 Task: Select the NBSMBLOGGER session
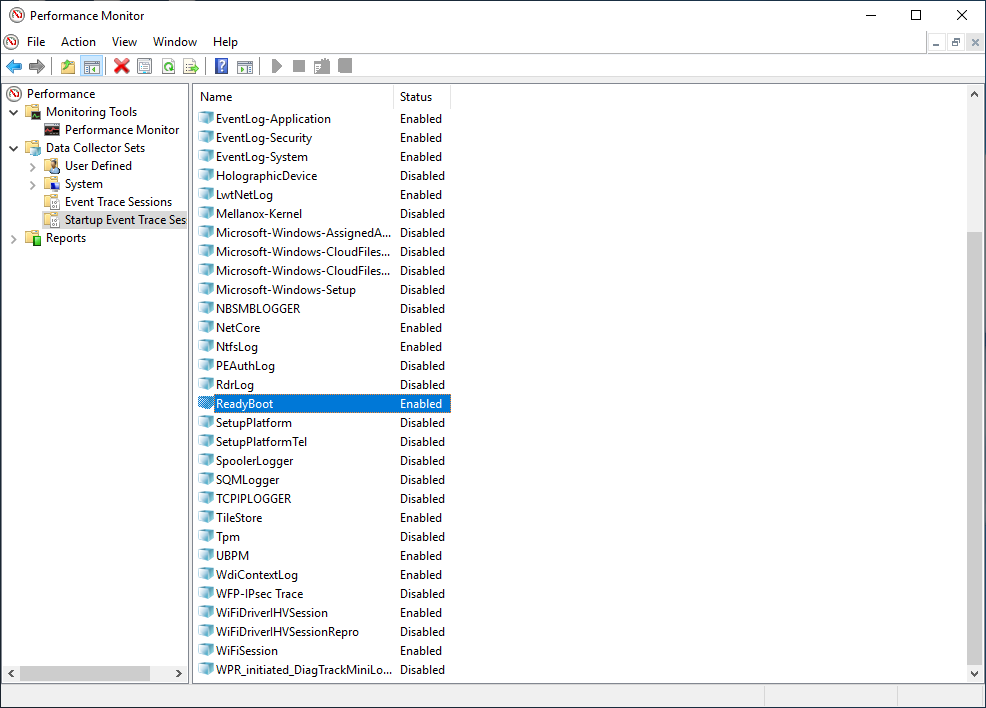[x=324, y=309]
